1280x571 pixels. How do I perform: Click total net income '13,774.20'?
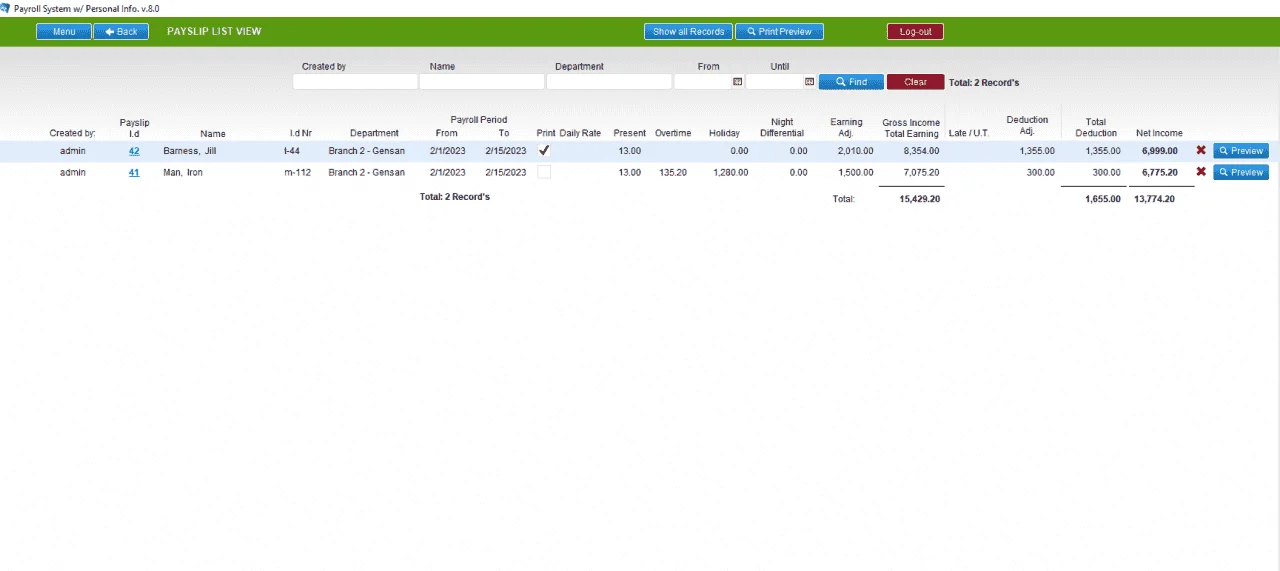1154,199
